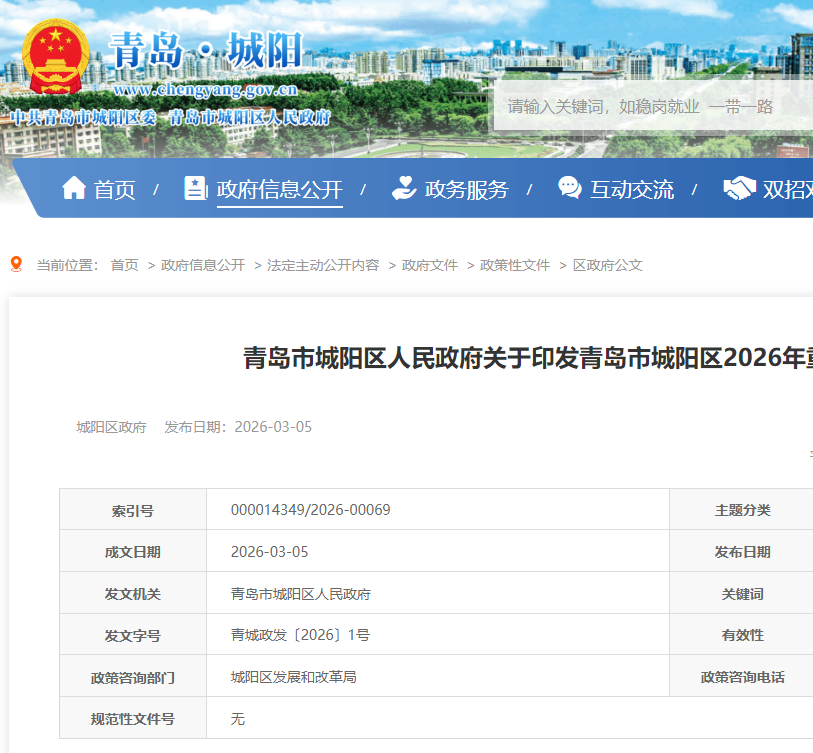
Task: Click 首页 in the breadcrumb trail
Action: click(124, 265)
